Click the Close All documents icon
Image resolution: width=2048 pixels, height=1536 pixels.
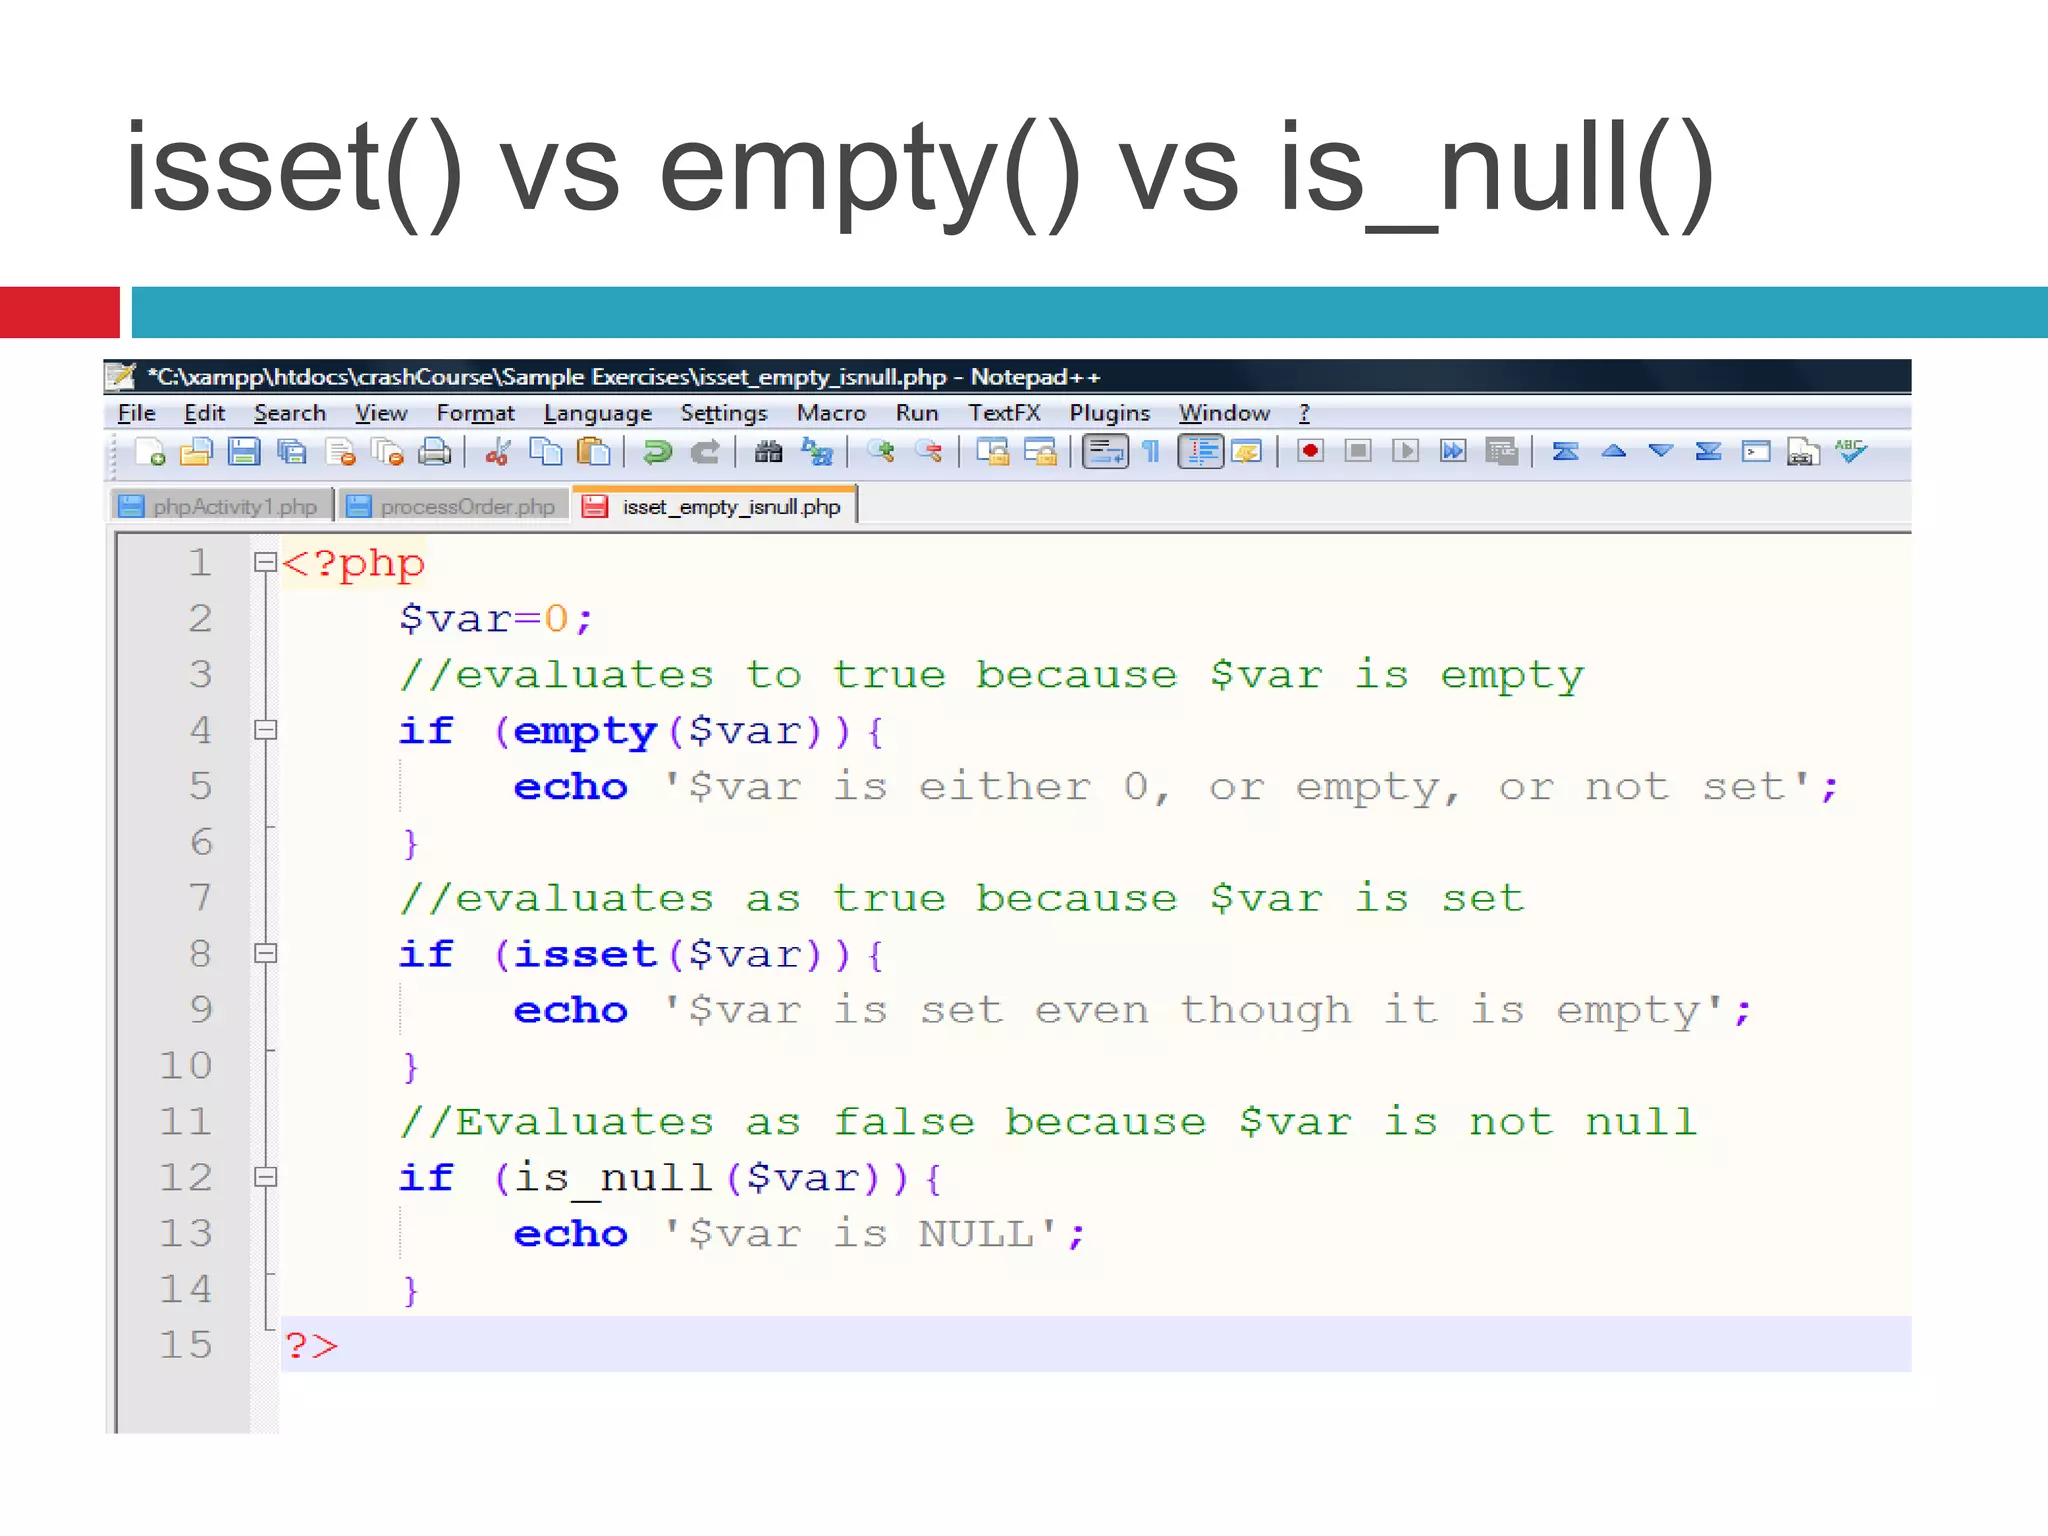[x=387, y=452]
